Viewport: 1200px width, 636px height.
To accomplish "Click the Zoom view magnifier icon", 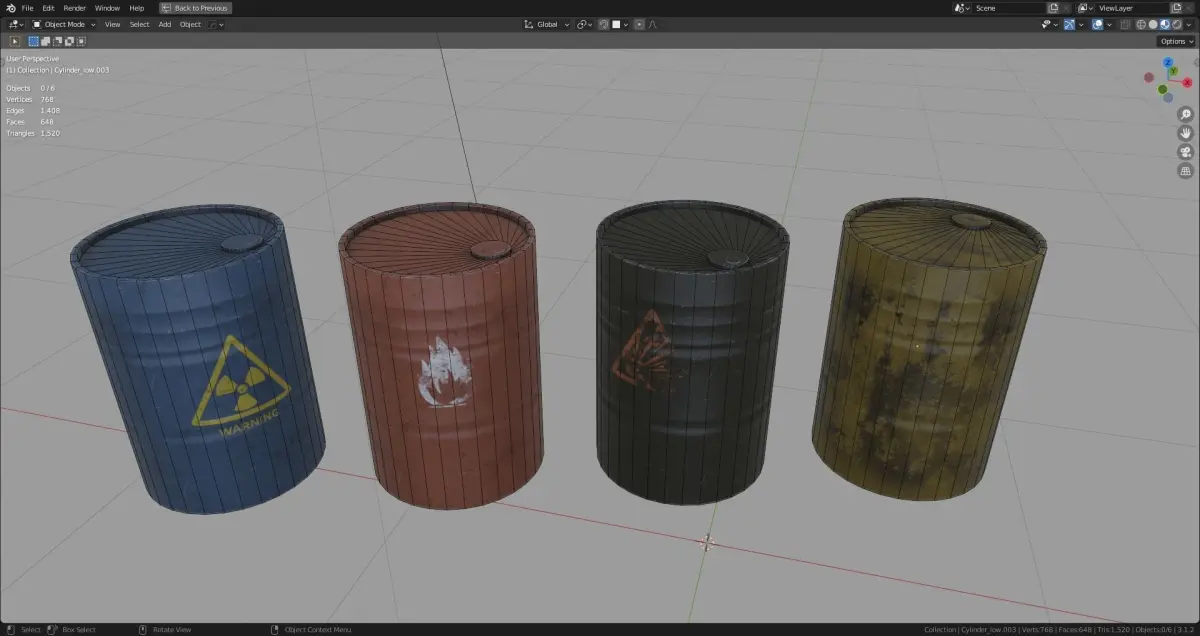I will (x=1185, y=114).
